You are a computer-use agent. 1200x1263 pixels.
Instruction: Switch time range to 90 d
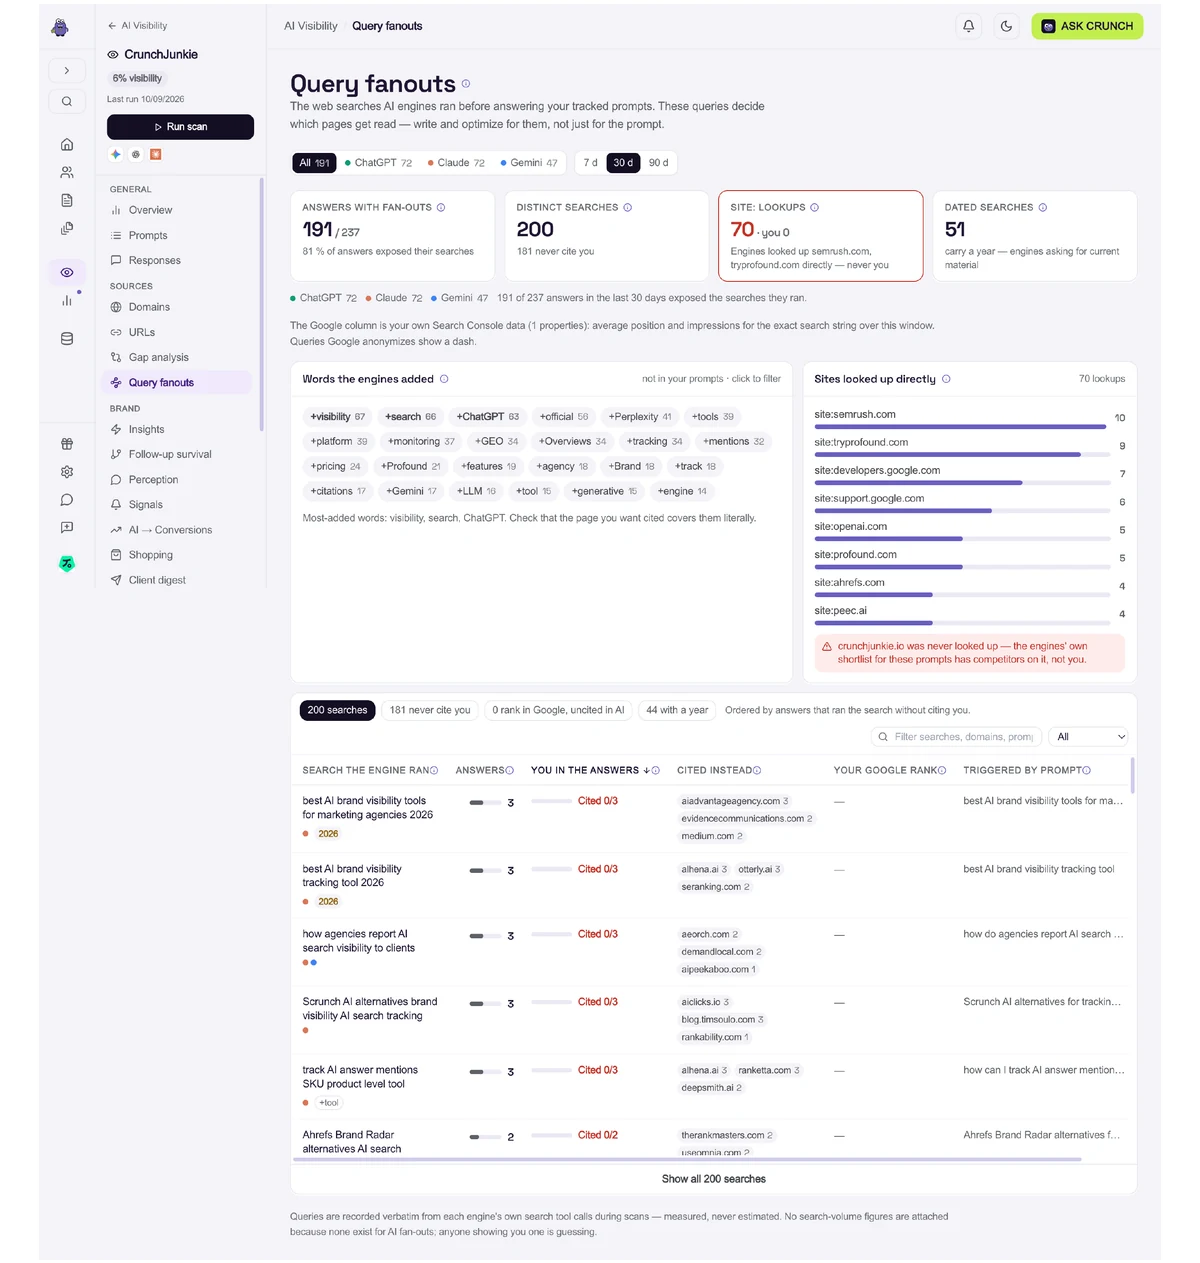click(x=658, y=163)
